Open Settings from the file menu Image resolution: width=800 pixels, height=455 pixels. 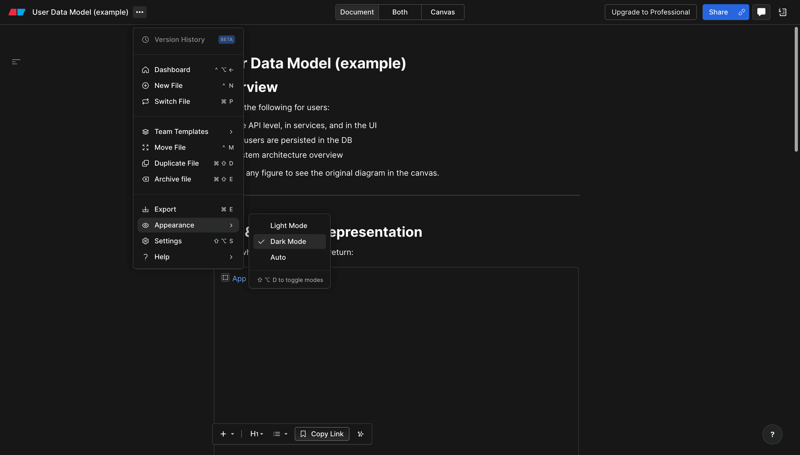click(x=188, y=241)
